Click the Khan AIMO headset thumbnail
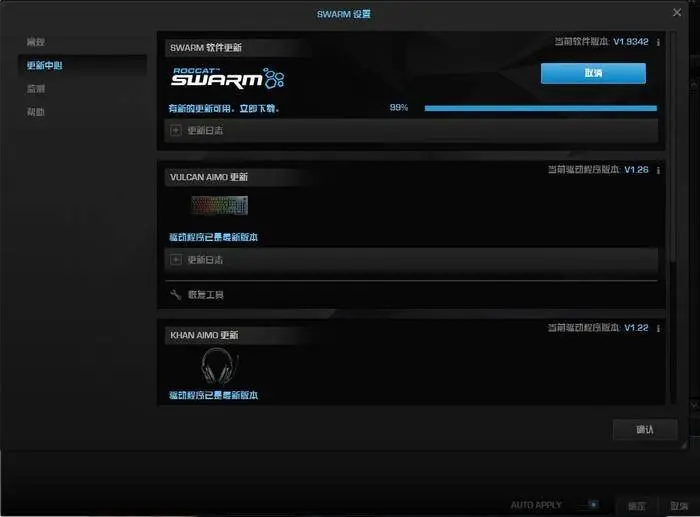This screenshot has height=517, width=700. pyautogui.click(x=218, y=367)
